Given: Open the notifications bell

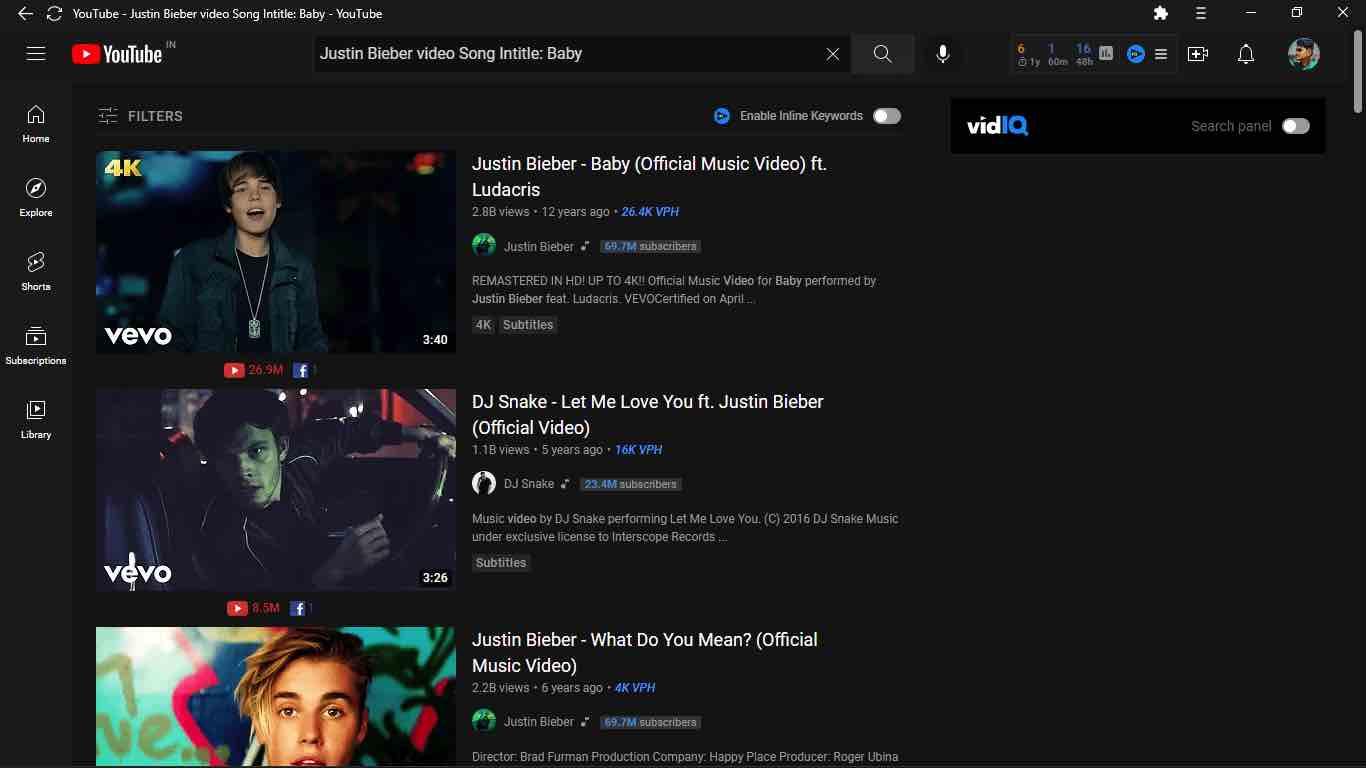Looking at the screenshot, I should (1246, 54).
